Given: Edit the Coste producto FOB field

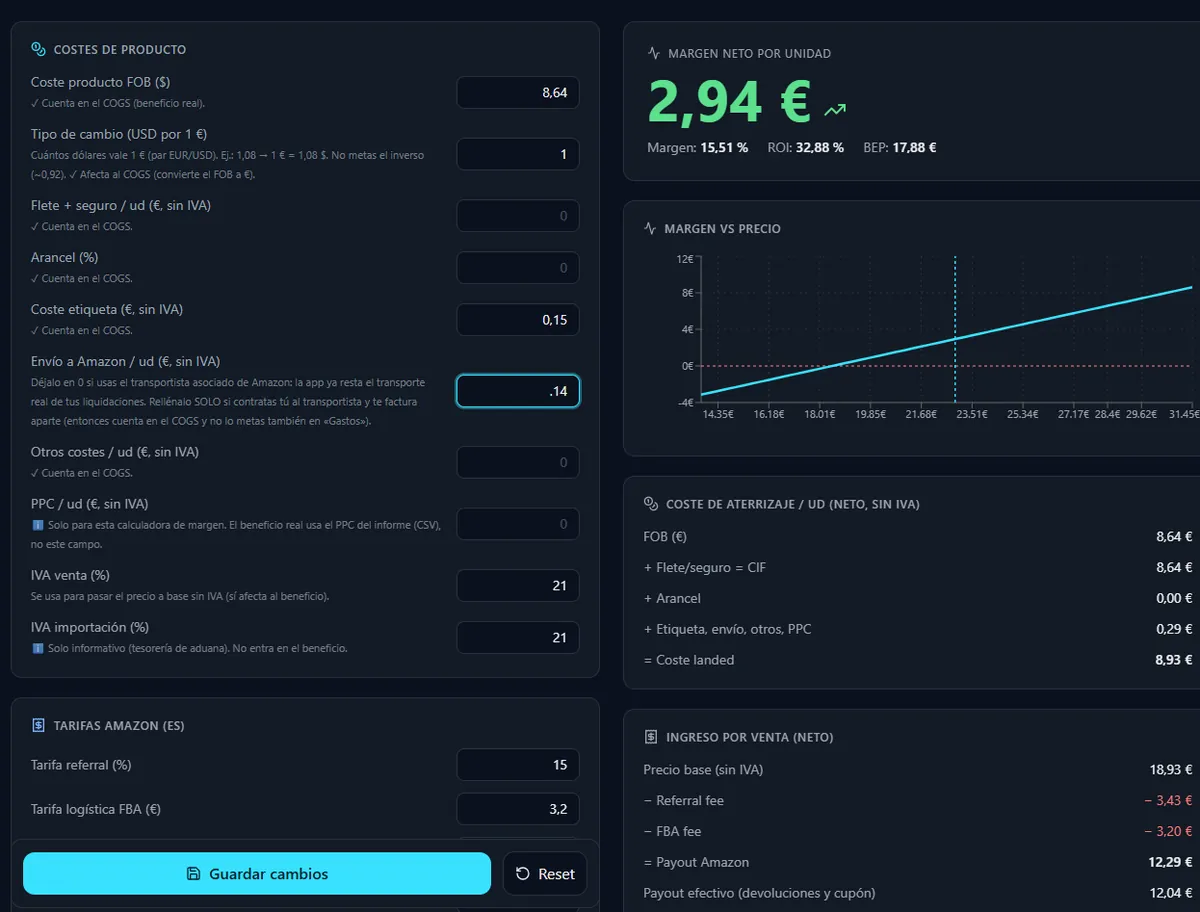Looking at the screenshot, I should click(518, 92).
